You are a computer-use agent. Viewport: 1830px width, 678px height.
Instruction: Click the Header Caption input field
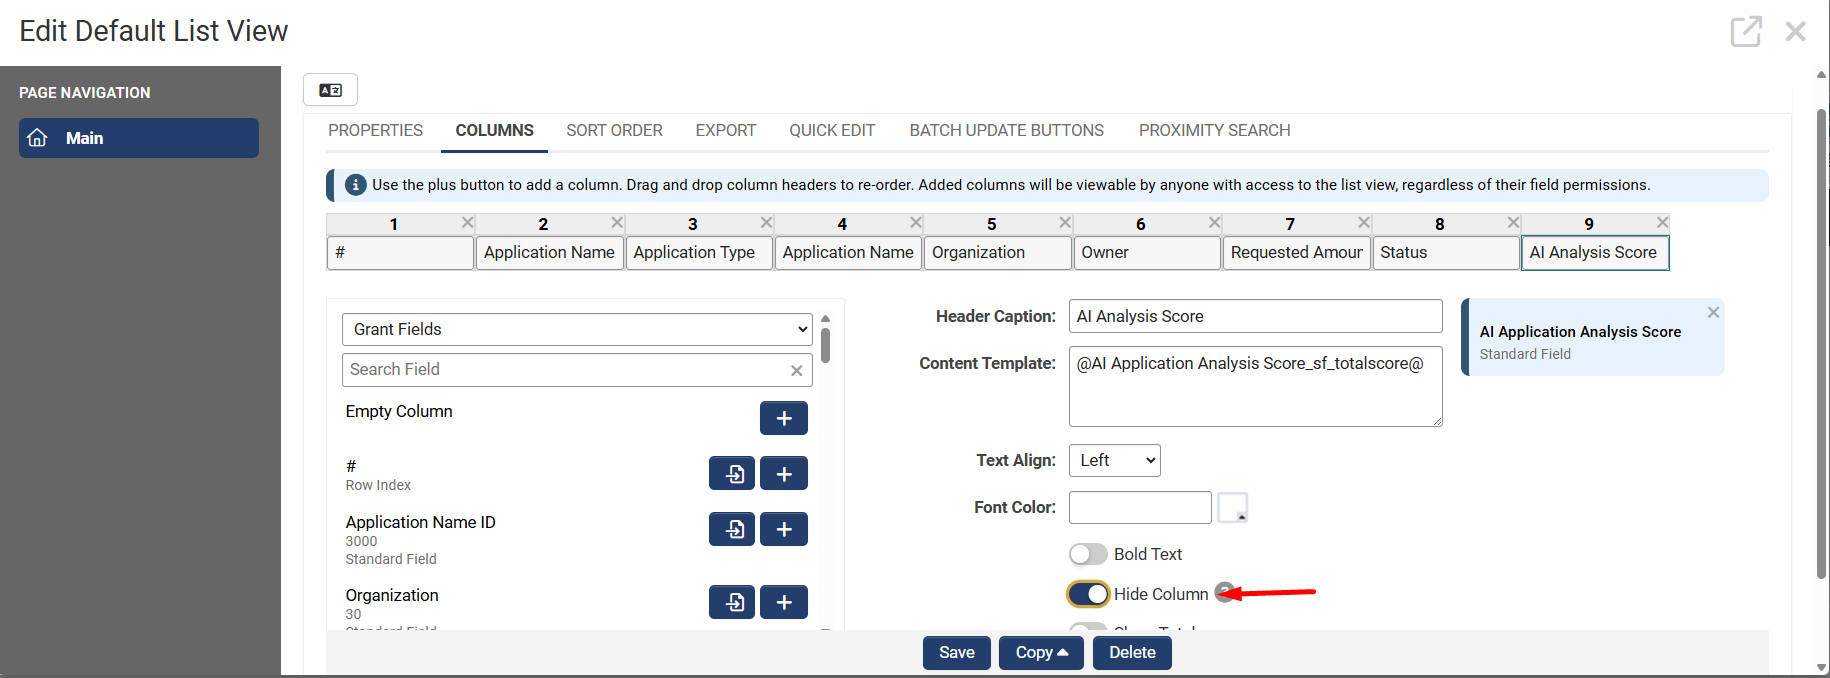pos(1255,316)
